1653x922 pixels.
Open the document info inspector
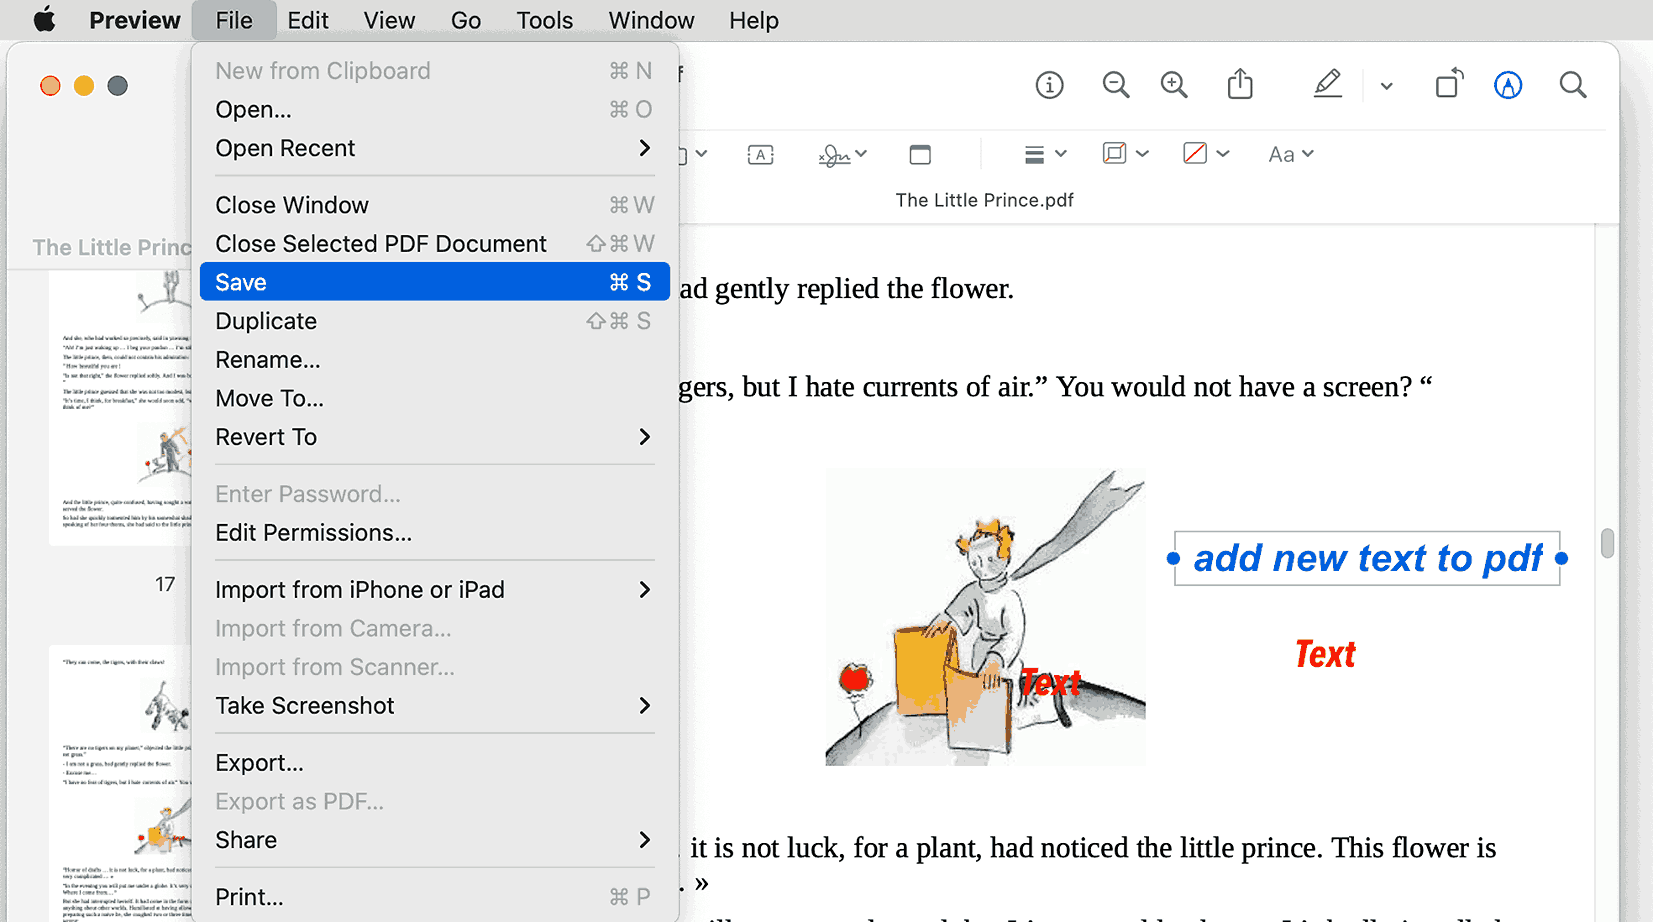click(1049, 85)
